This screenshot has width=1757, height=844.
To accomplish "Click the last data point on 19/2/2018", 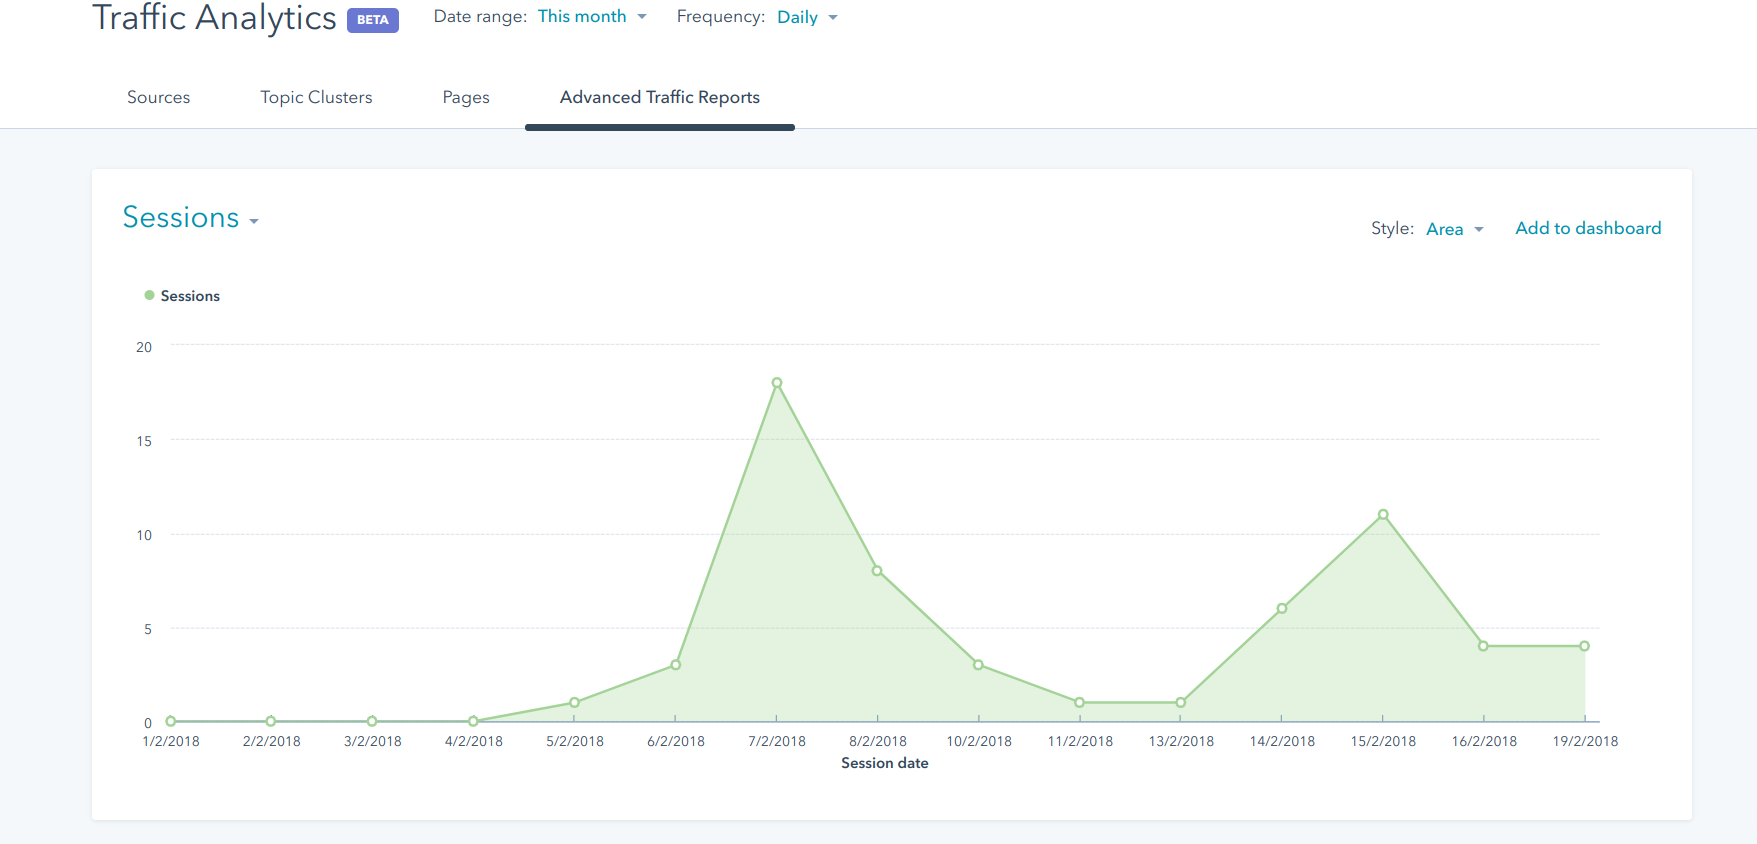I will click(1584, 646).
